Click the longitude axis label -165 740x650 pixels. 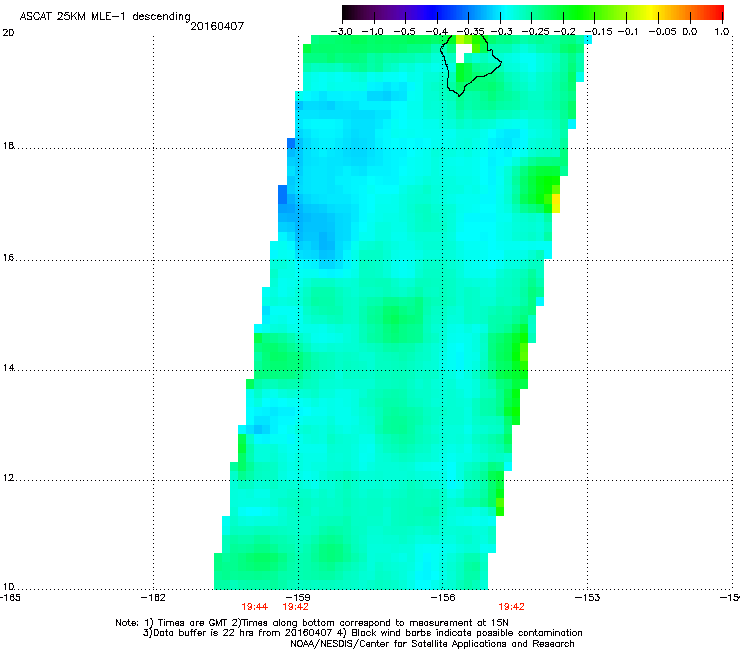[10, 598]
